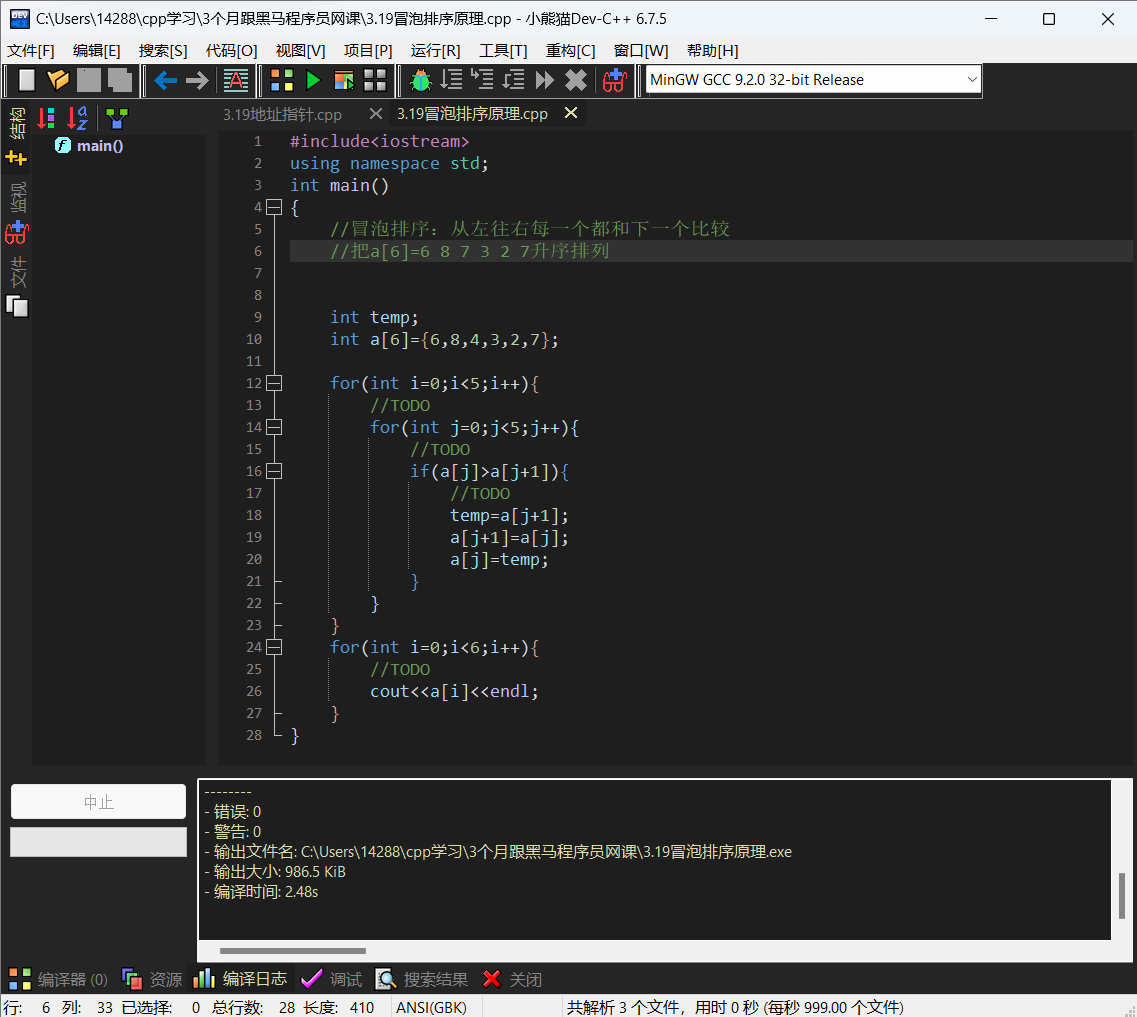Start debugging with the green bug icon
The height and width of the screenshot is (1017, 1137).
click(421, 80)
